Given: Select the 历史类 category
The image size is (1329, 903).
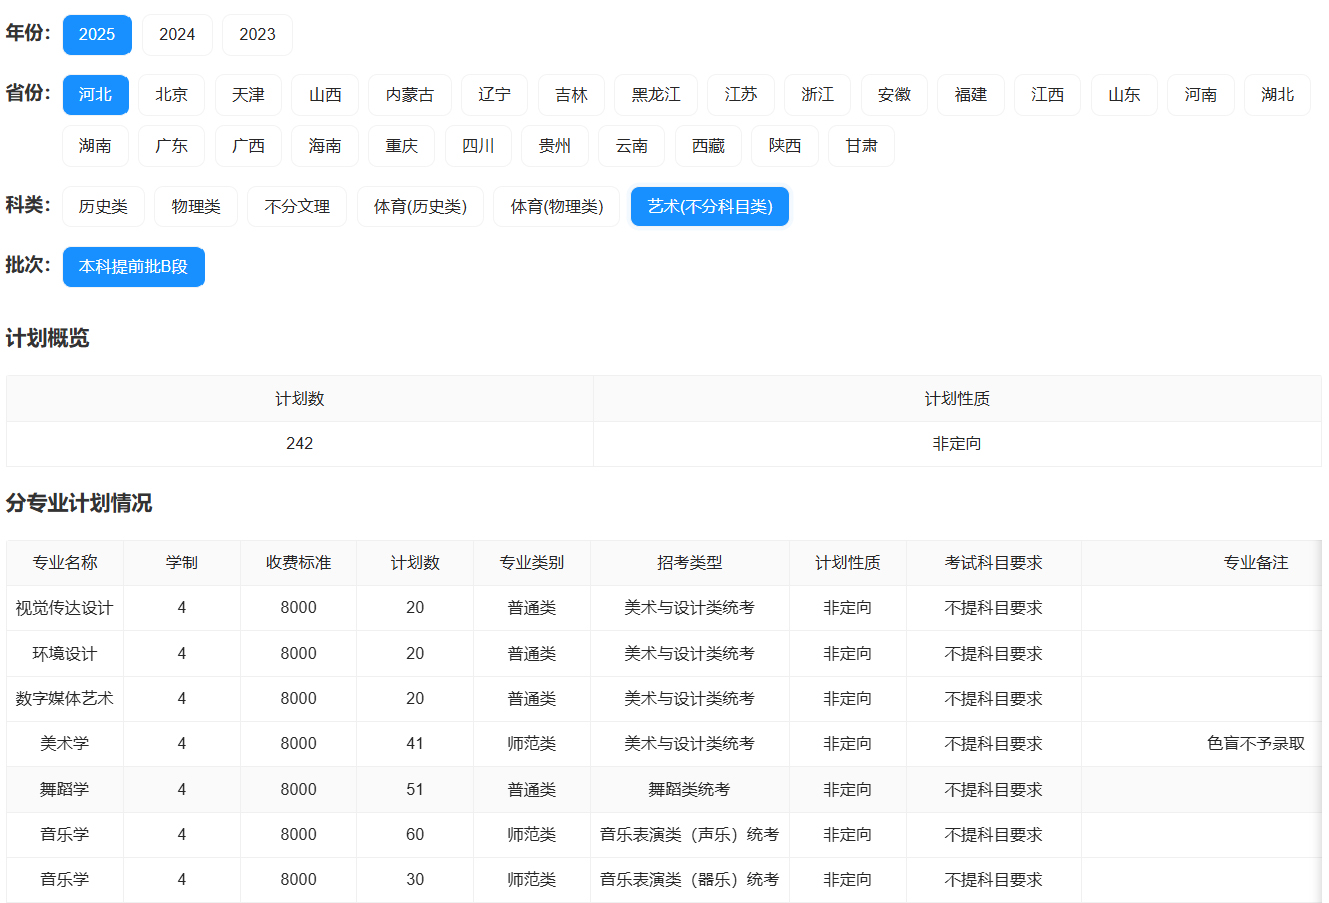Looking at the screenshot, I should tap(104, 207).
